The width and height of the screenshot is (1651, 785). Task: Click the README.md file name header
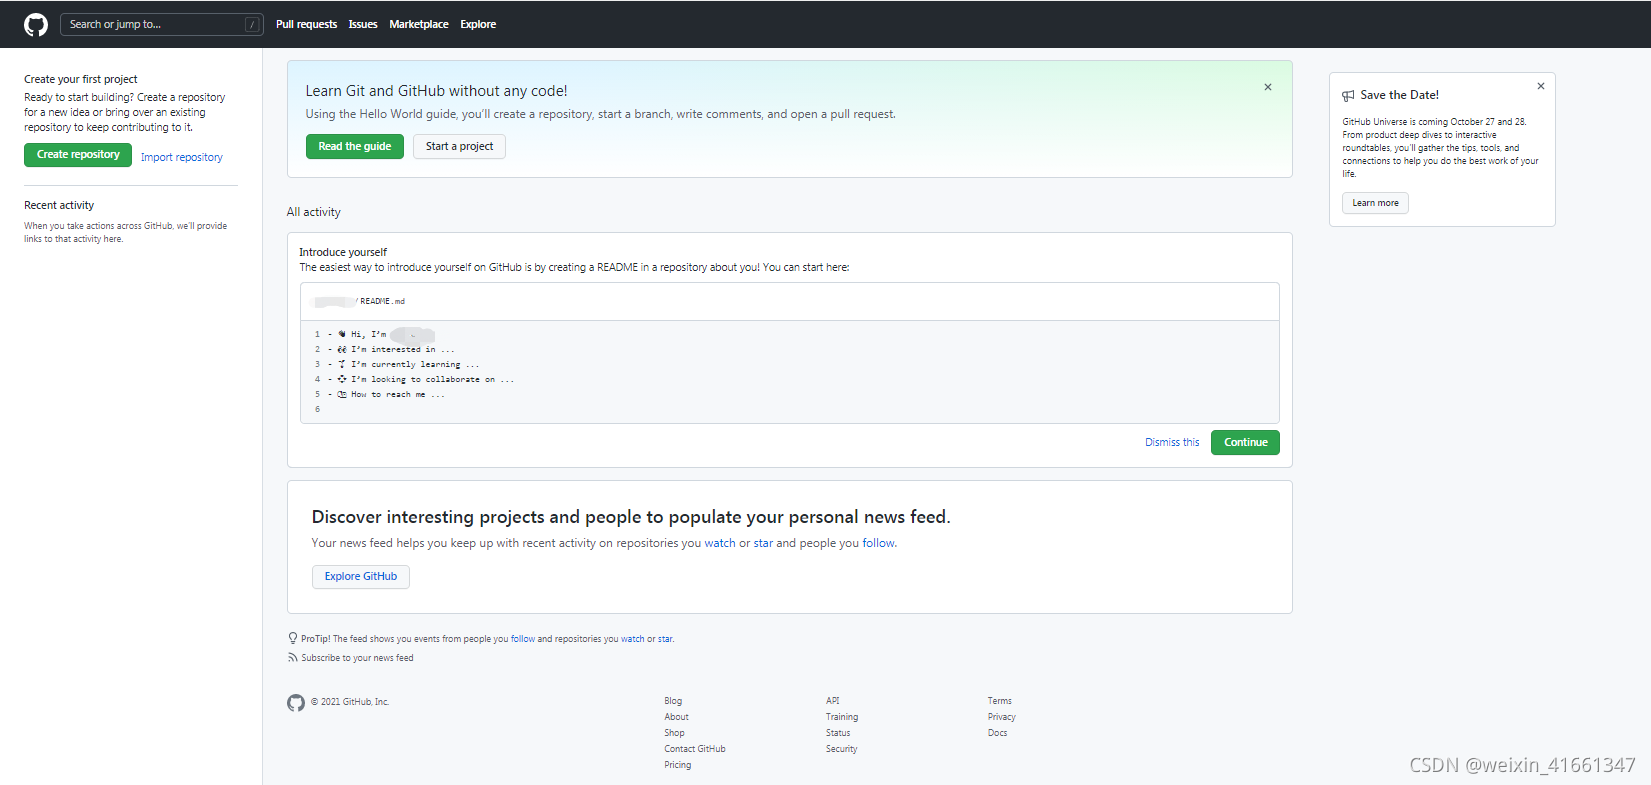[382, 301]
